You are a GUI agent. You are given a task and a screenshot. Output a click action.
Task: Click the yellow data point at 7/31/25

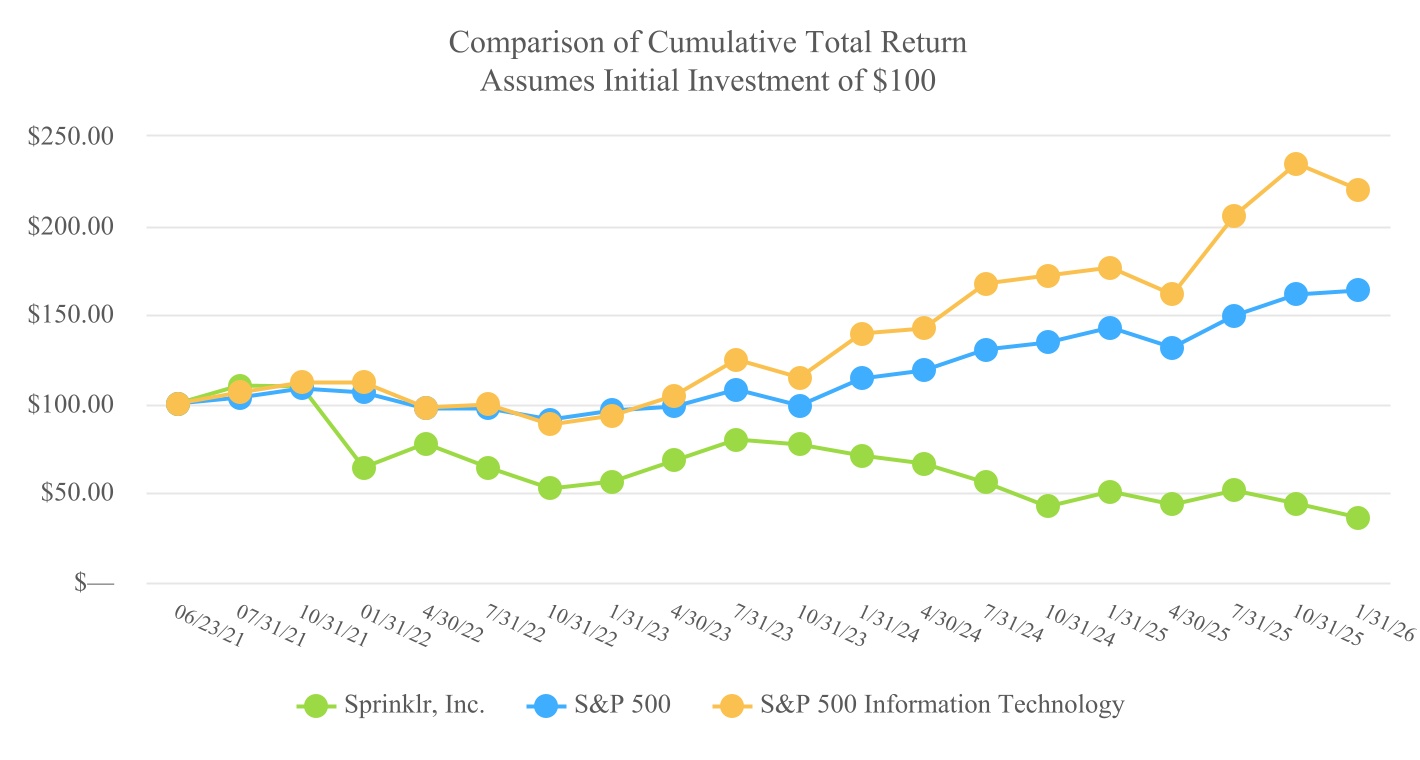1234,216
